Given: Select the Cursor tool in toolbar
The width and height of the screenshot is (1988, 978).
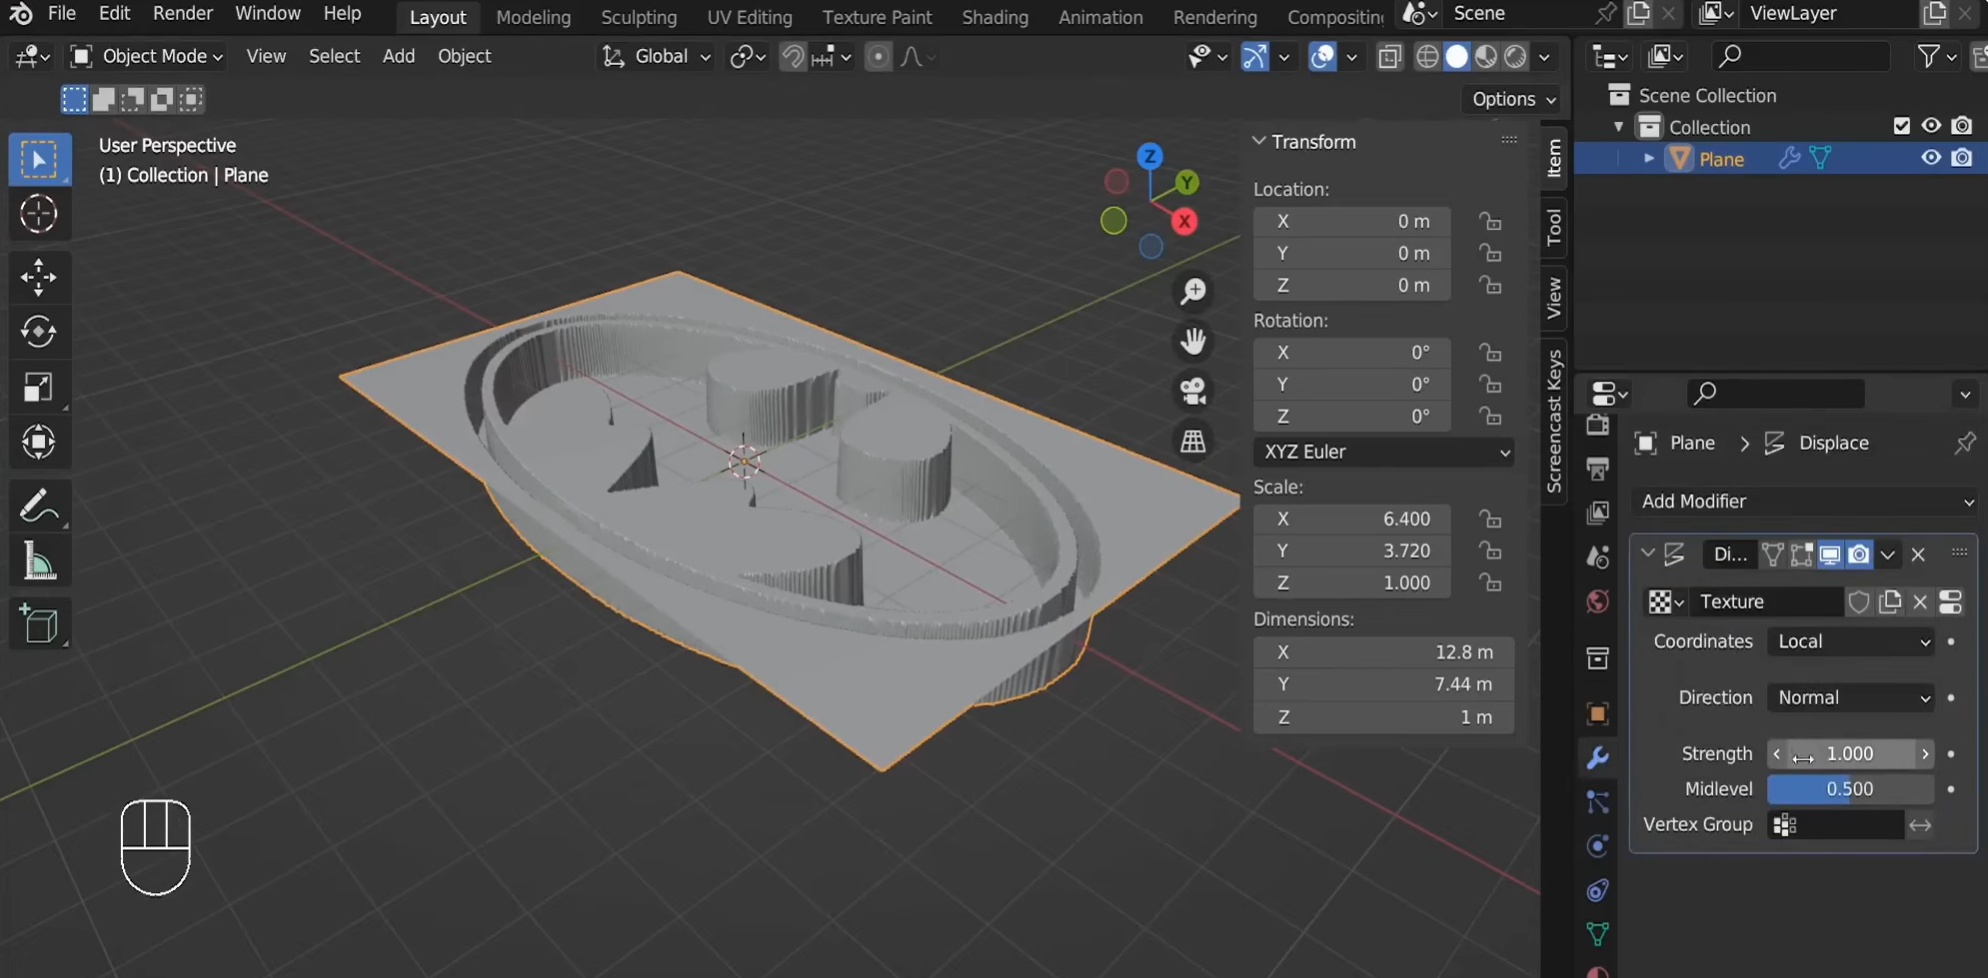Looking at the screenshot, I should point(39,214).
